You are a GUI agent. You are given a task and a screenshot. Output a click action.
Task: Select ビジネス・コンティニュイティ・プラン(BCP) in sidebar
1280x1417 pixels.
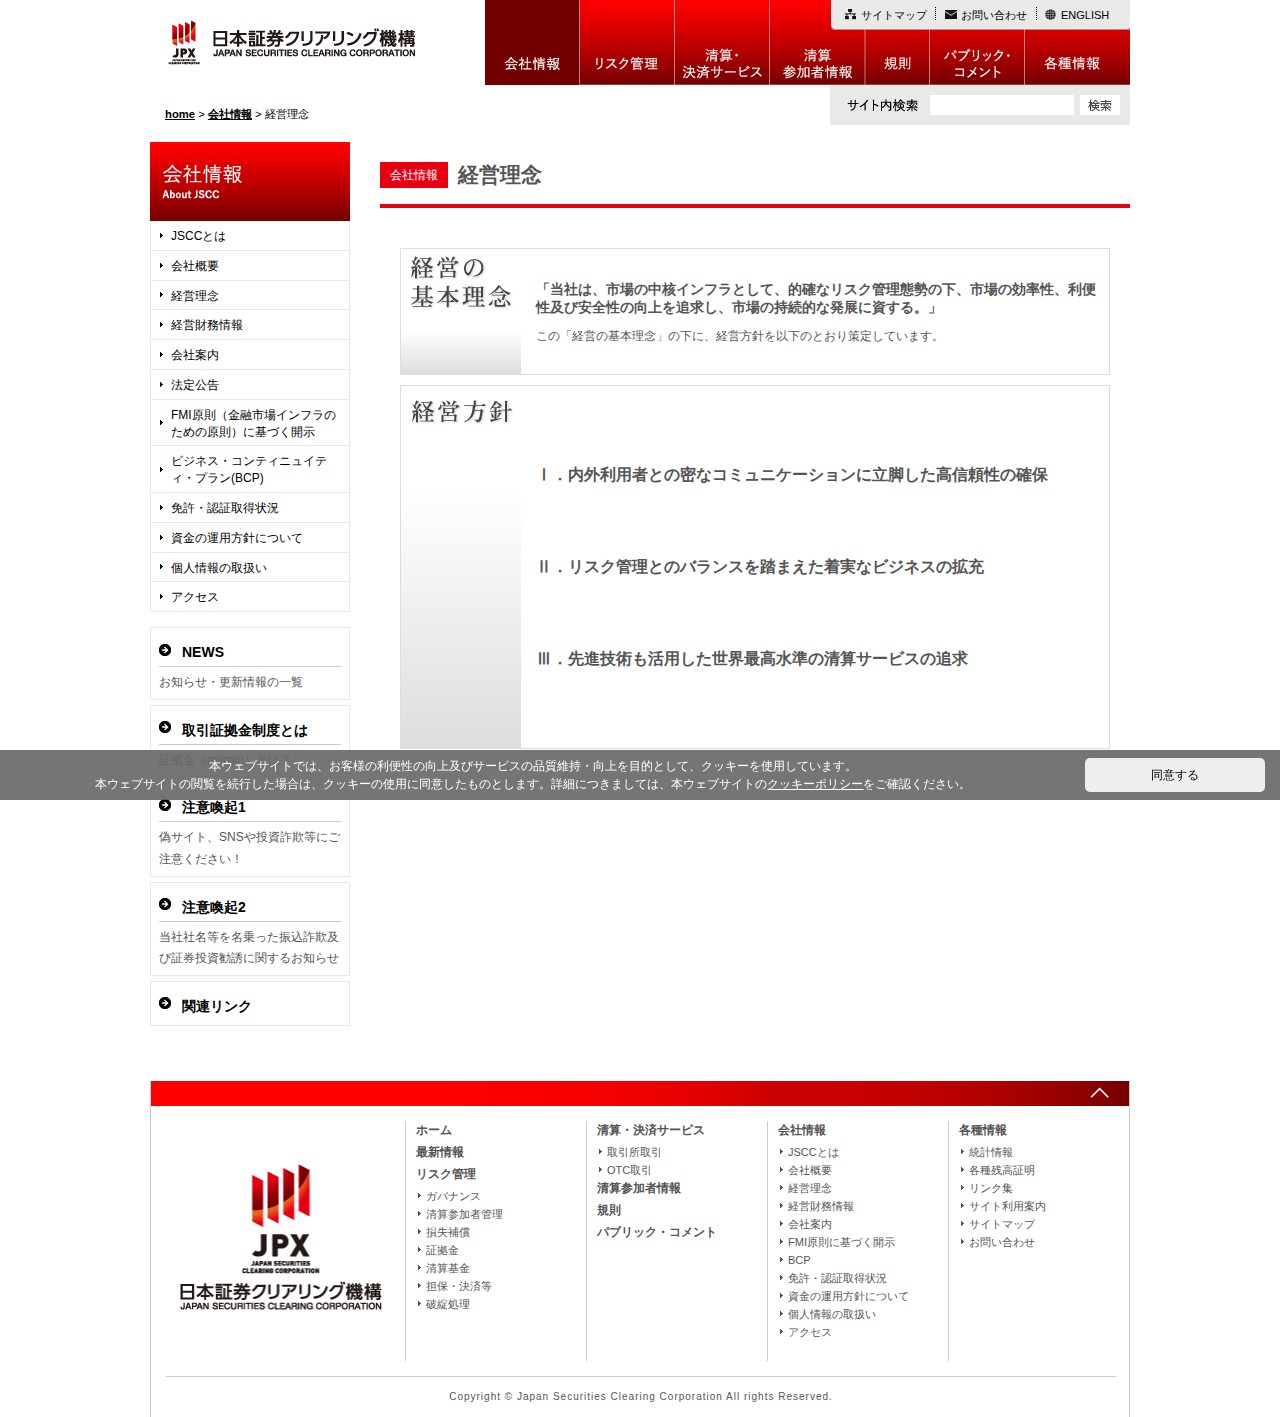point(250,469)
